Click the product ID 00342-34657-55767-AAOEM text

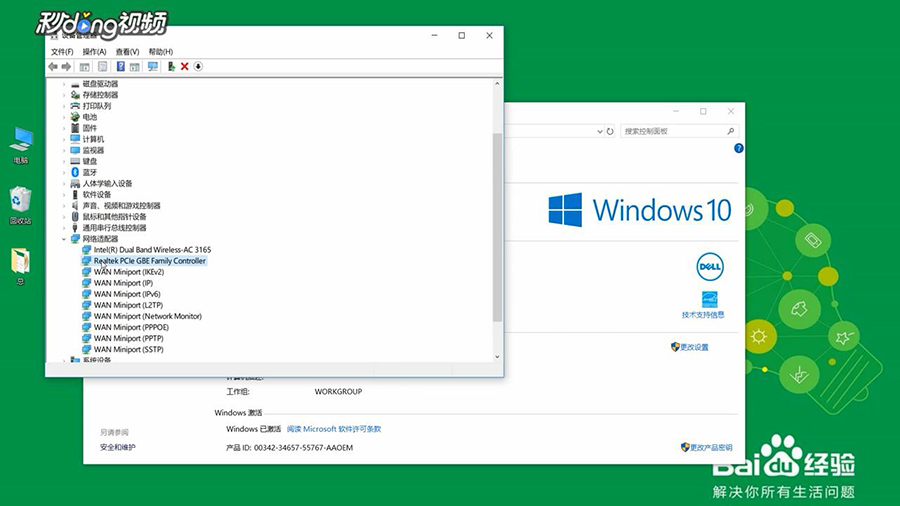pyautogui.click(x=303, y=447)
